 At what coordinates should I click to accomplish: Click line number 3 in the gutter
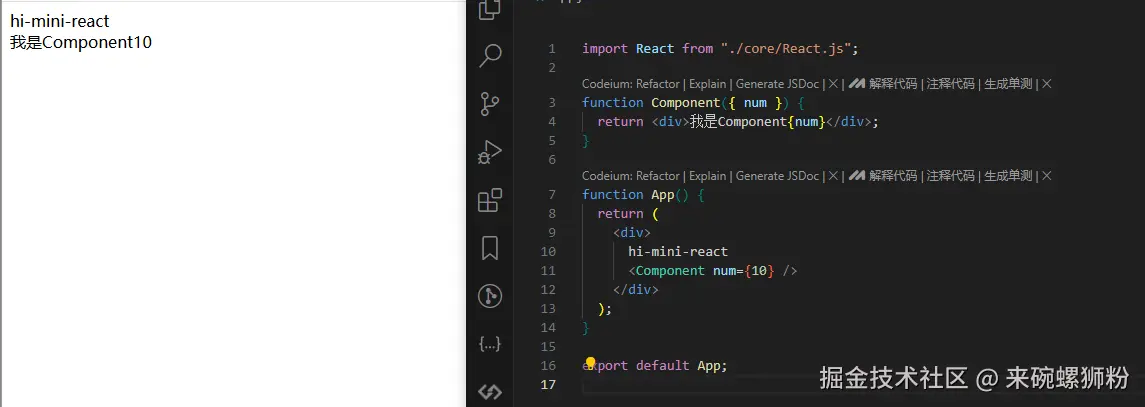pos(552,103)
